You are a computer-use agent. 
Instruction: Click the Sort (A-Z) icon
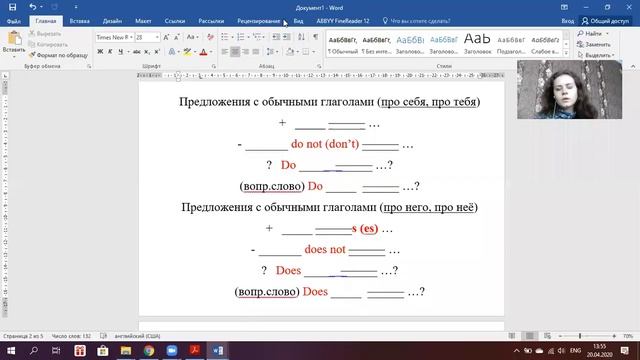301,37
